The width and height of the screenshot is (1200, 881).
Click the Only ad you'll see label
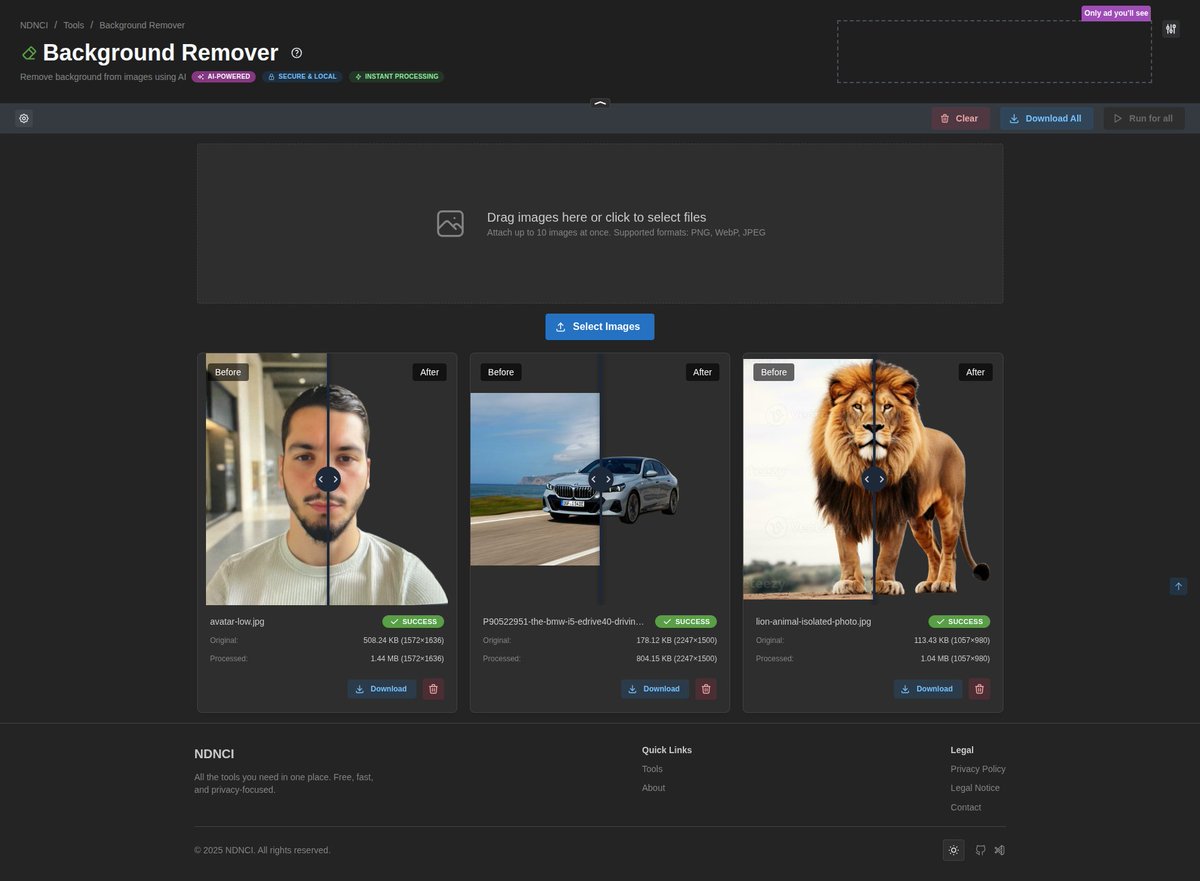tap(1116, 13)
